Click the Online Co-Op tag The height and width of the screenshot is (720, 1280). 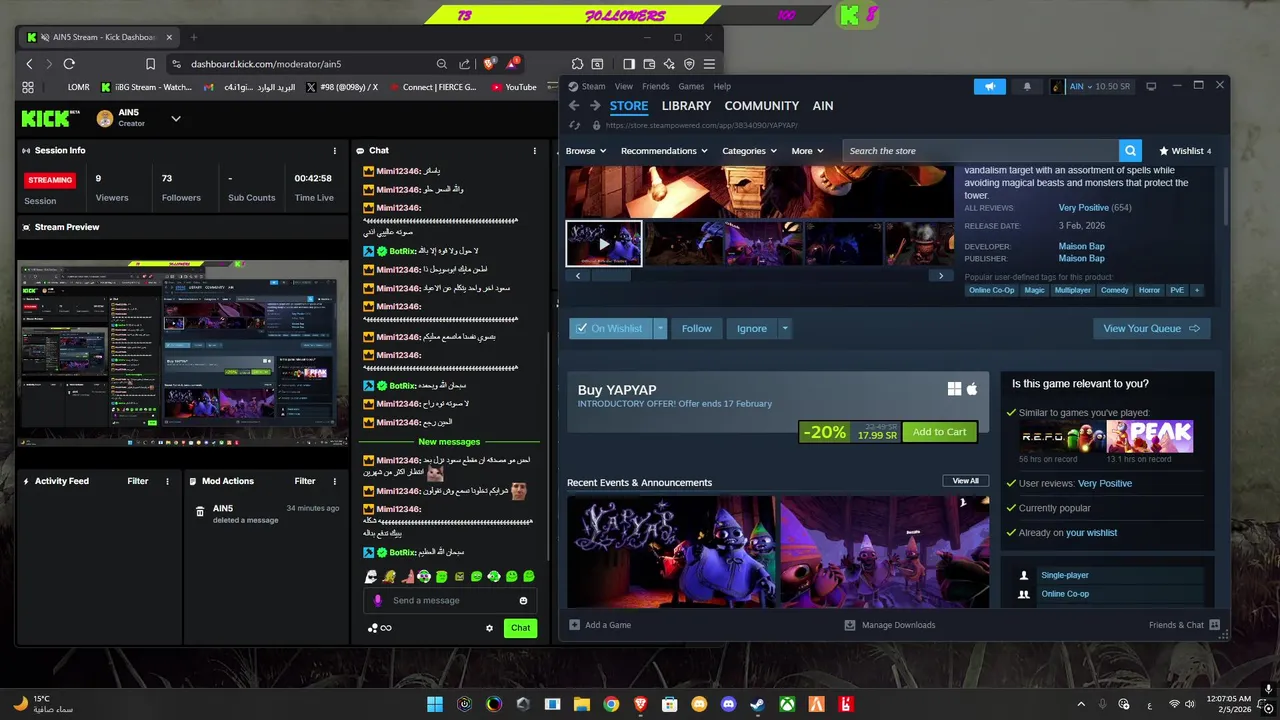(x=992, y=290)
